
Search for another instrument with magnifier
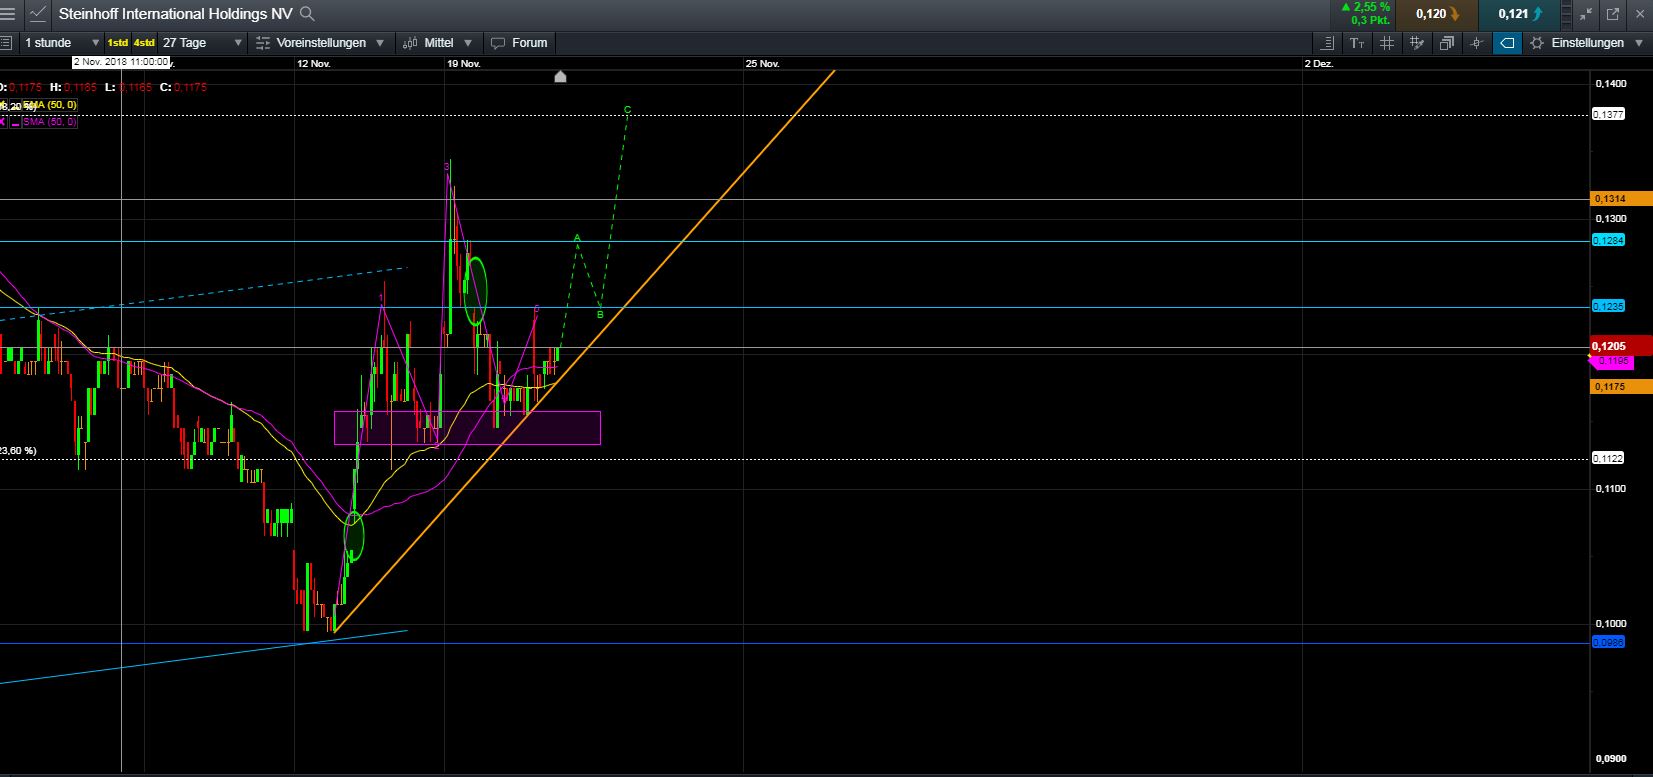[x=308, y=14]
